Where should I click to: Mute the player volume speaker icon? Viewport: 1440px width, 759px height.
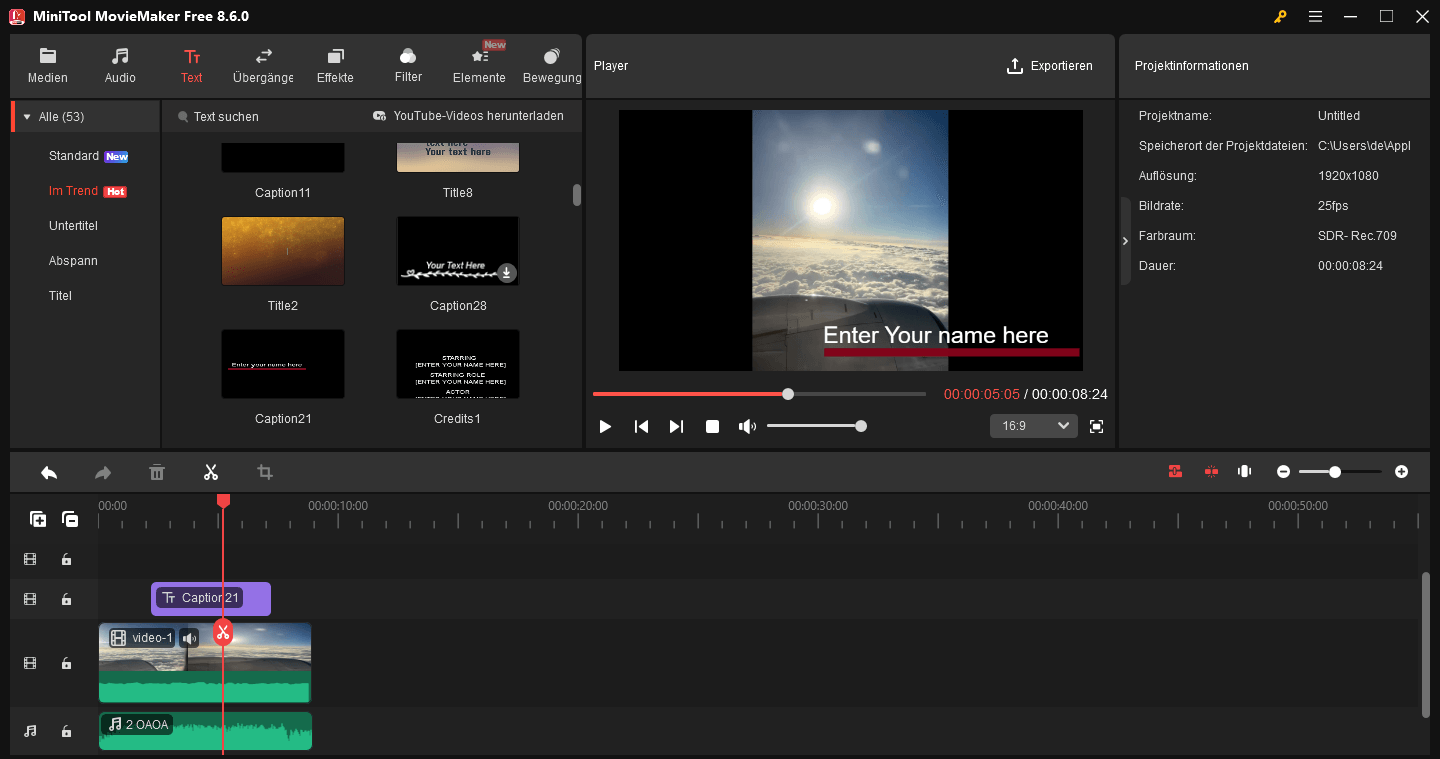click(x=747, y=426)
